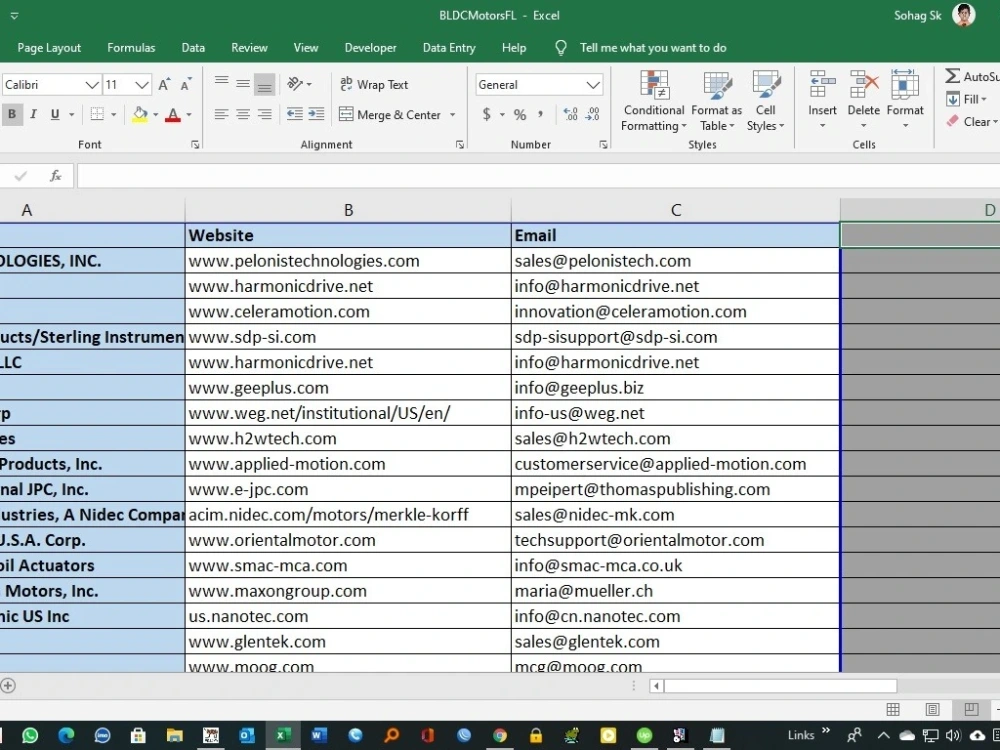1000x750 pixels.
Task: Click the Borders icon
Action: tap(97, 114)
